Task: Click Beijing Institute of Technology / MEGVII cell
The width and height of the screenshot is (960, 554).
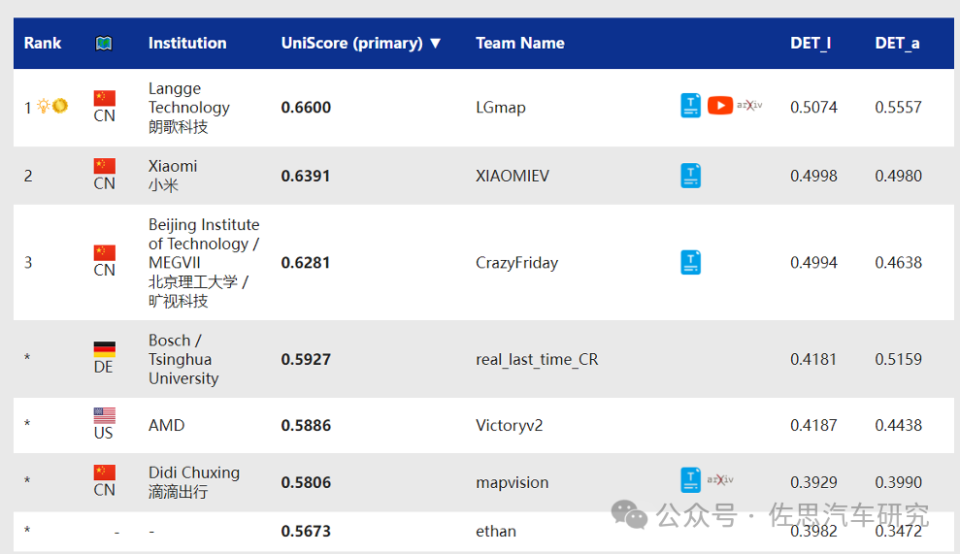Action: click(204, 263)
